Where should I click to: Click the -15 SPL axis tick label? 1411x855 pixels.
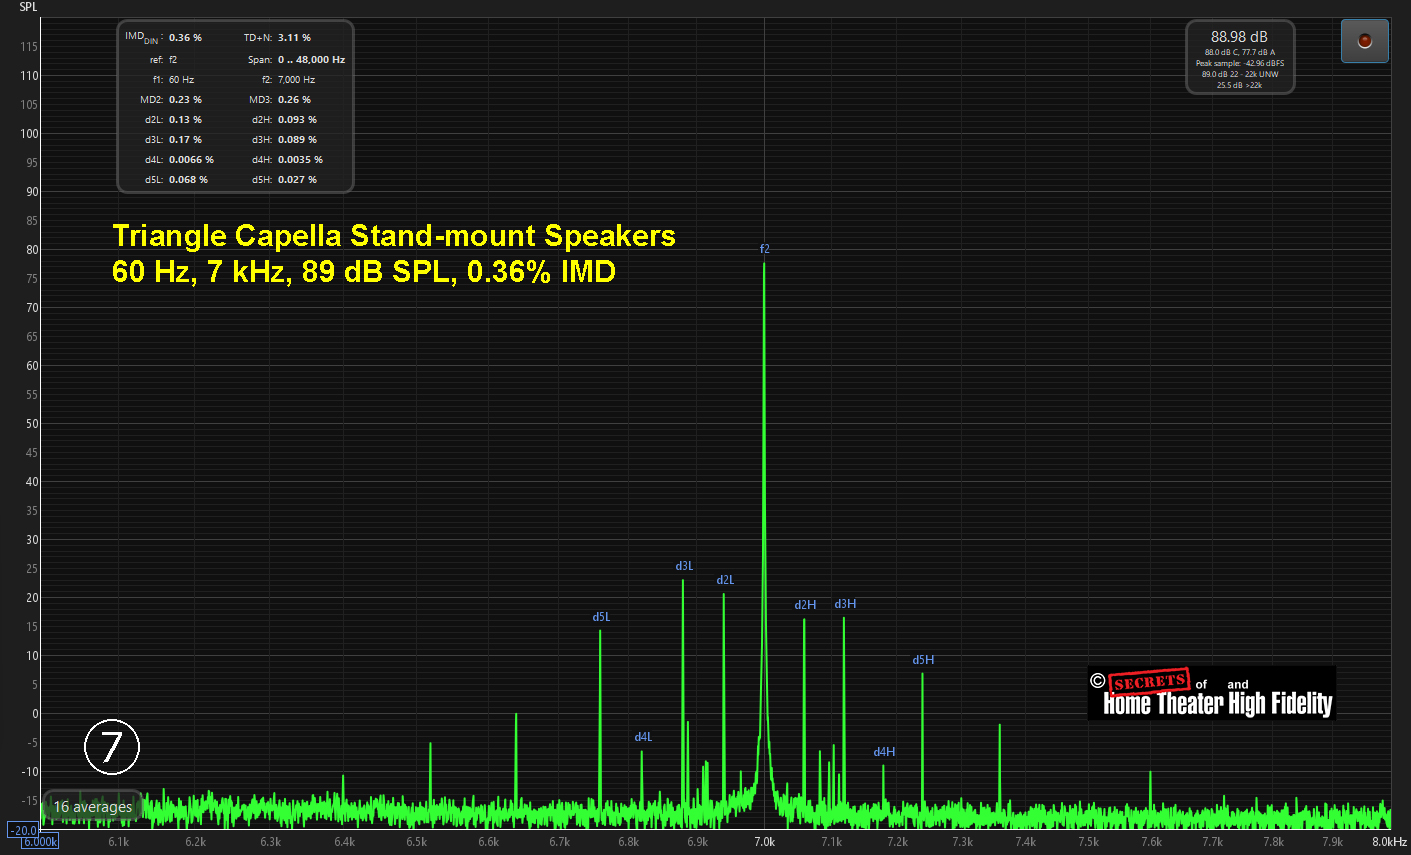30,801
